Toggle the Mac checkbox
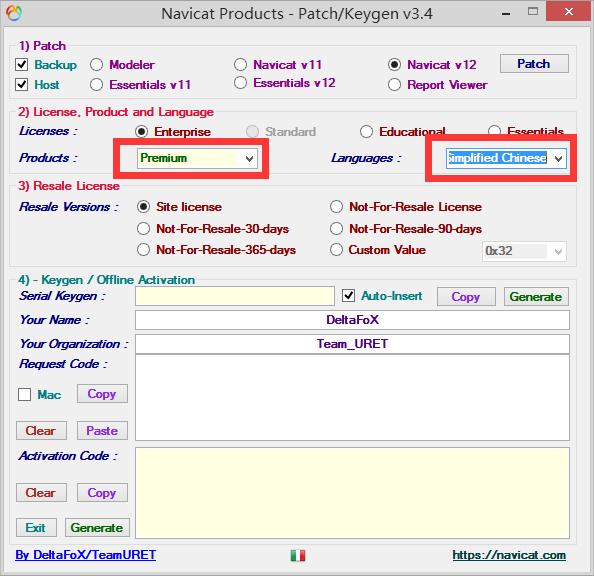 click(x=25, y=394)
